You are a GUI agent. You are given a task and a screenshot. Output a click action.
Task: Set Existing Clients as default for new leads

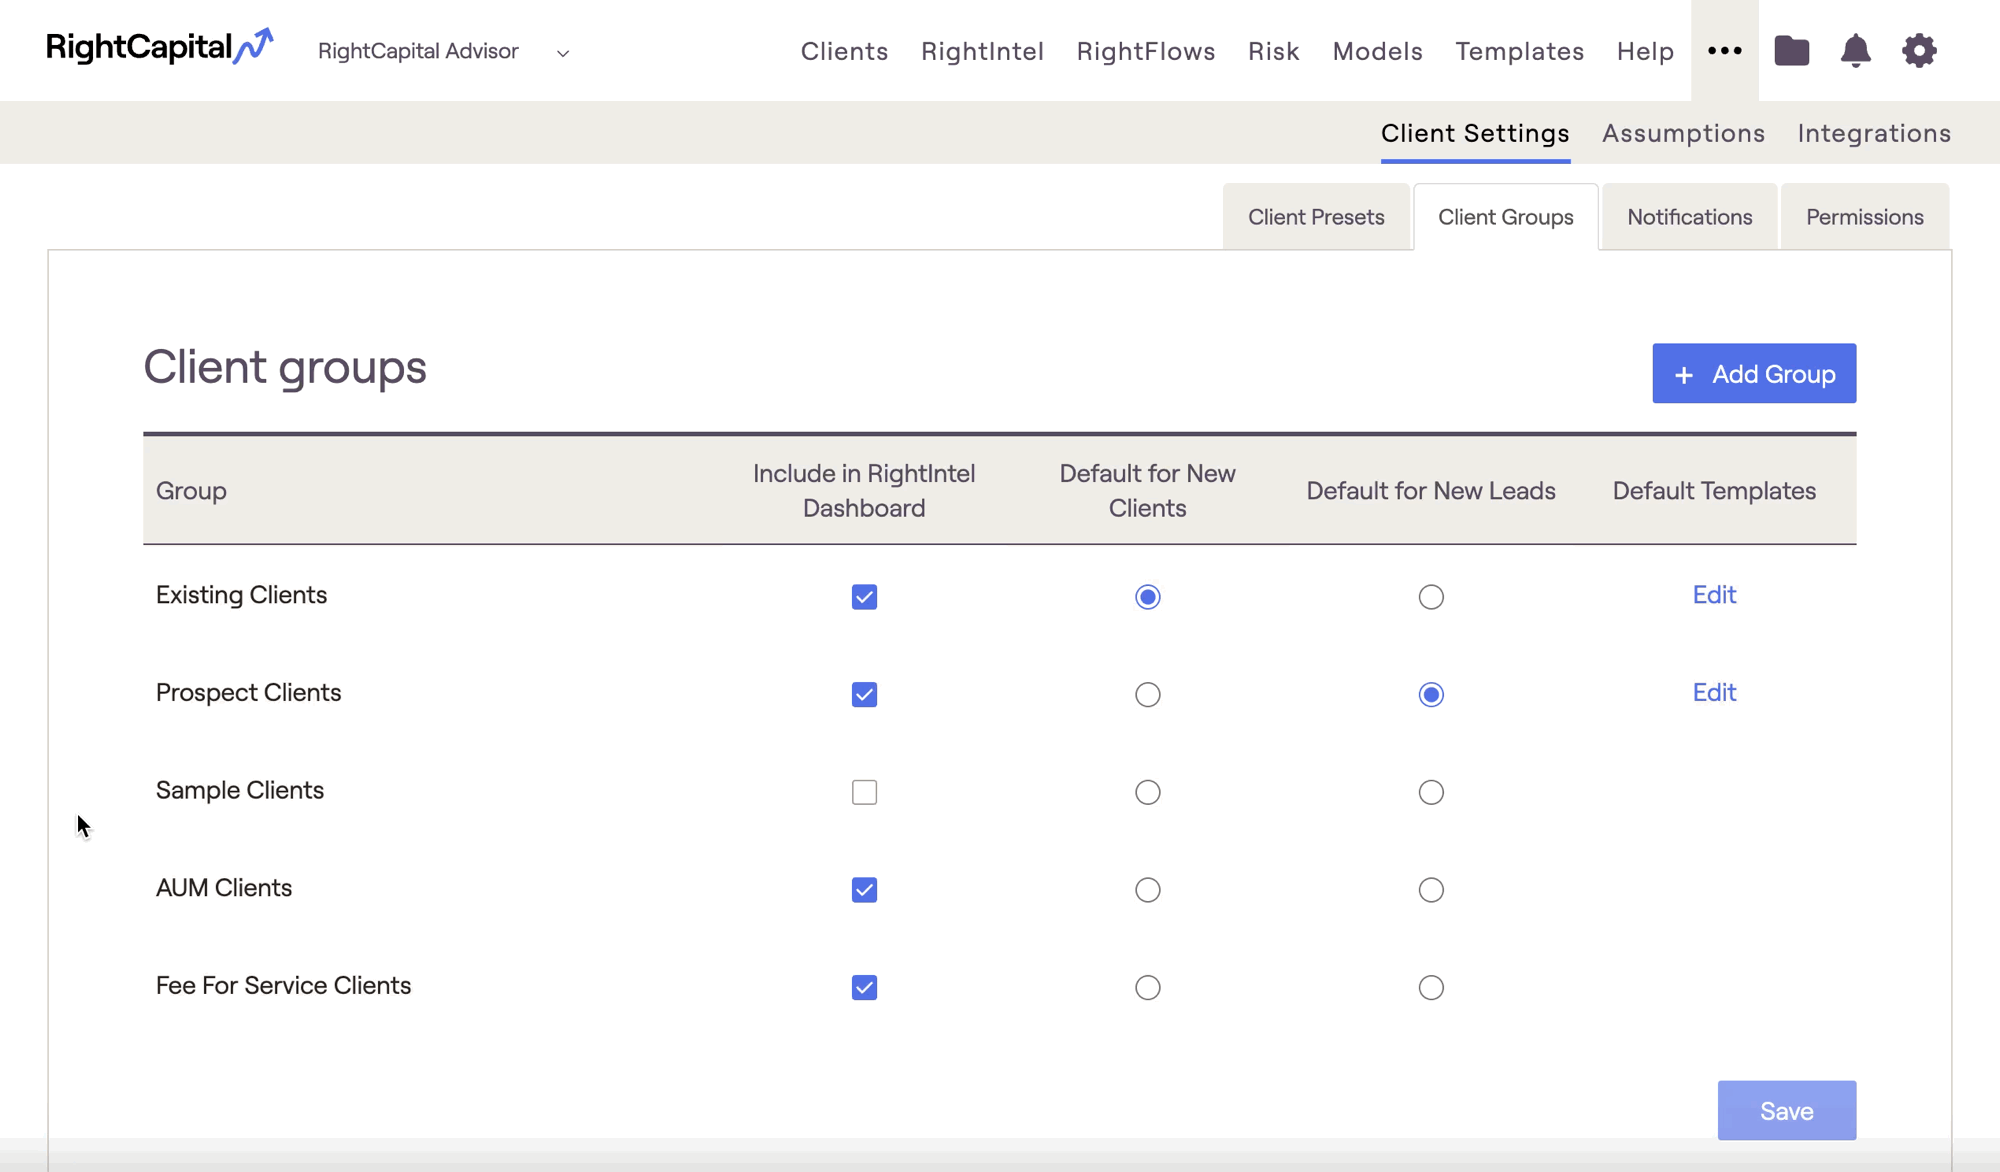[1431, 597]
